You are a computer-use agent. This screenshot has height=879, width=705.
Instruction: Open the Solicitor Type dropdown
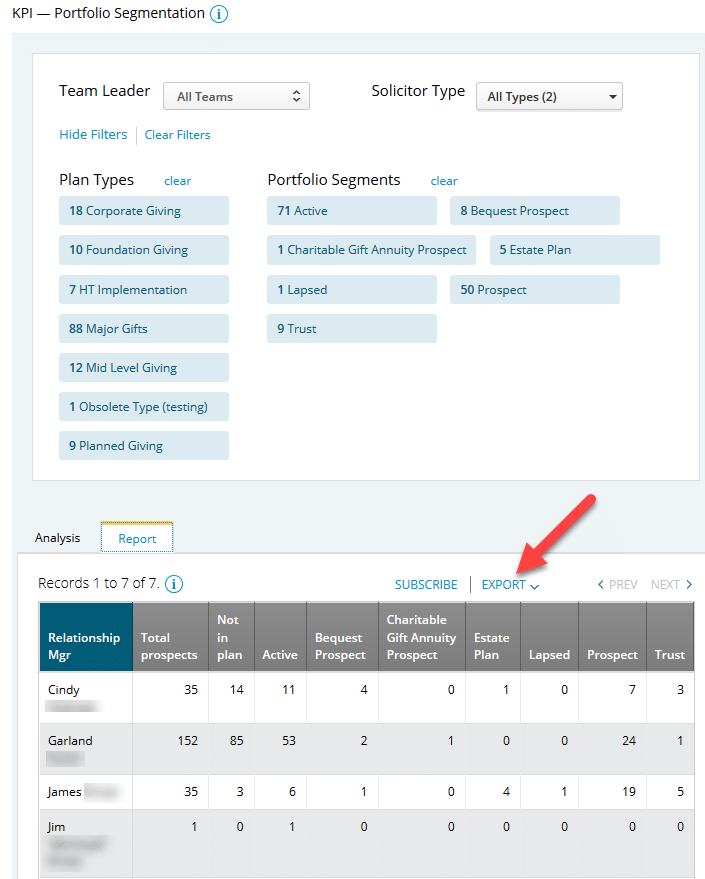(x=549, y=97)
